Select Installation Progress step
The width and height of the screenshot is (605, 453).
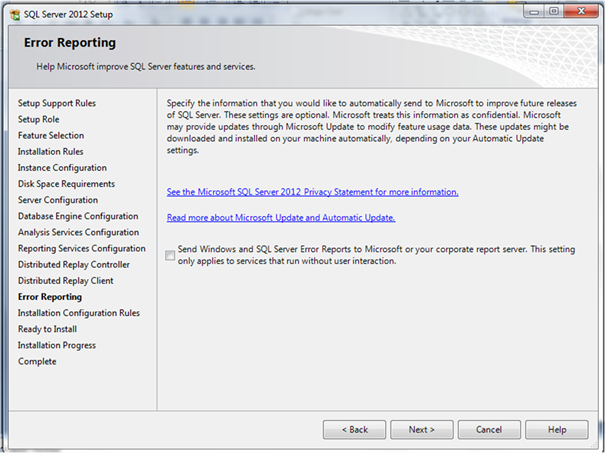click(x=57, y=345)
